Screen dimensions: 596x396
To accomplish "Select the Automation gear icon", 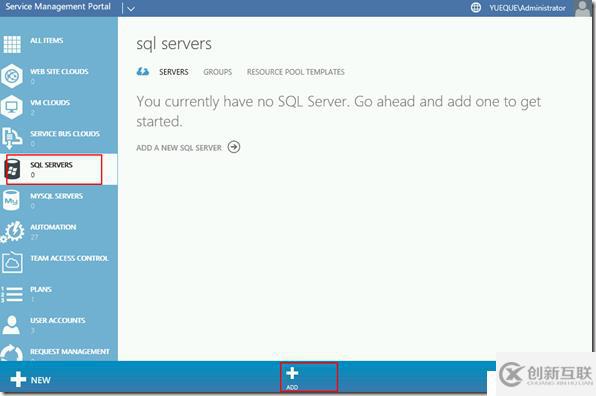I will (12, 231).
